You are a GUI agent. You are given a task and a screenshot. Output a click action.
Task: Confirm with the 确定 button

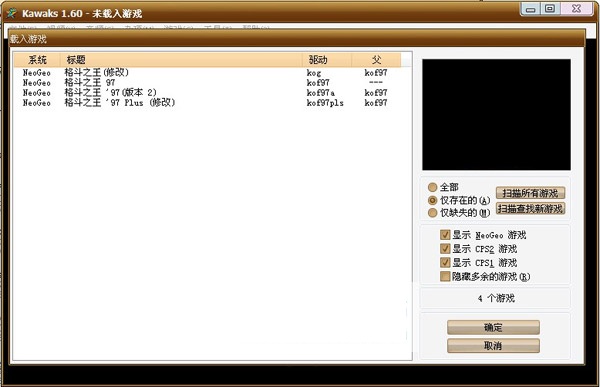493,327
